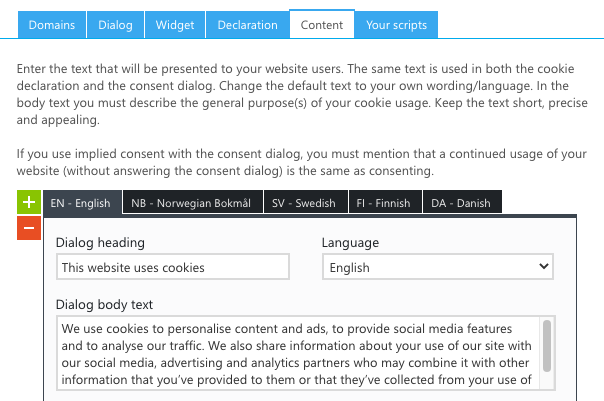Viewport: 604px width, 401px height.
Task: Open the DA - Danish language tab
Action: coord(462,202)
